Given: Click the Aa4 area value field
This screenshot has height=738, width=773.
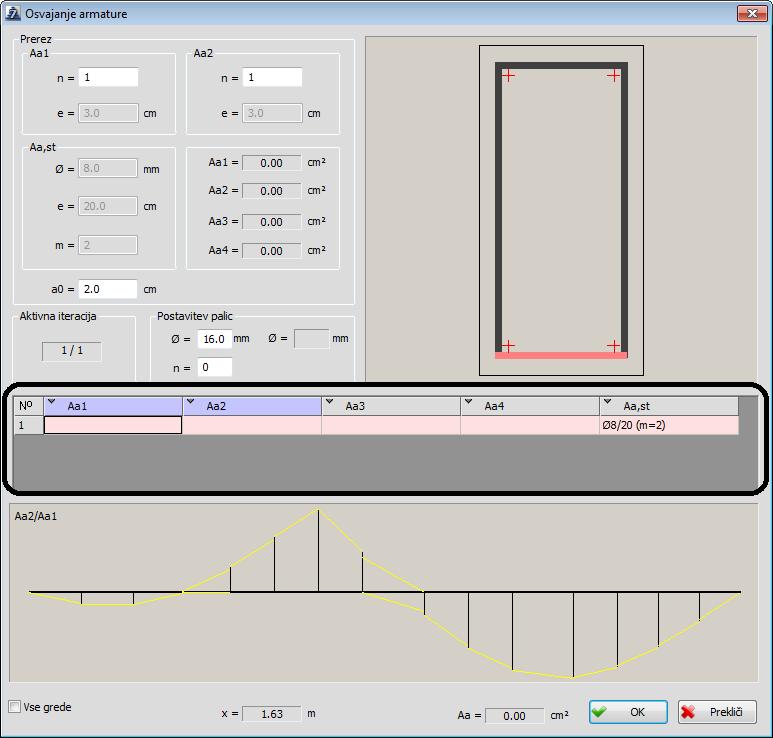Looking at the screenshot, I should coord(272,251).
